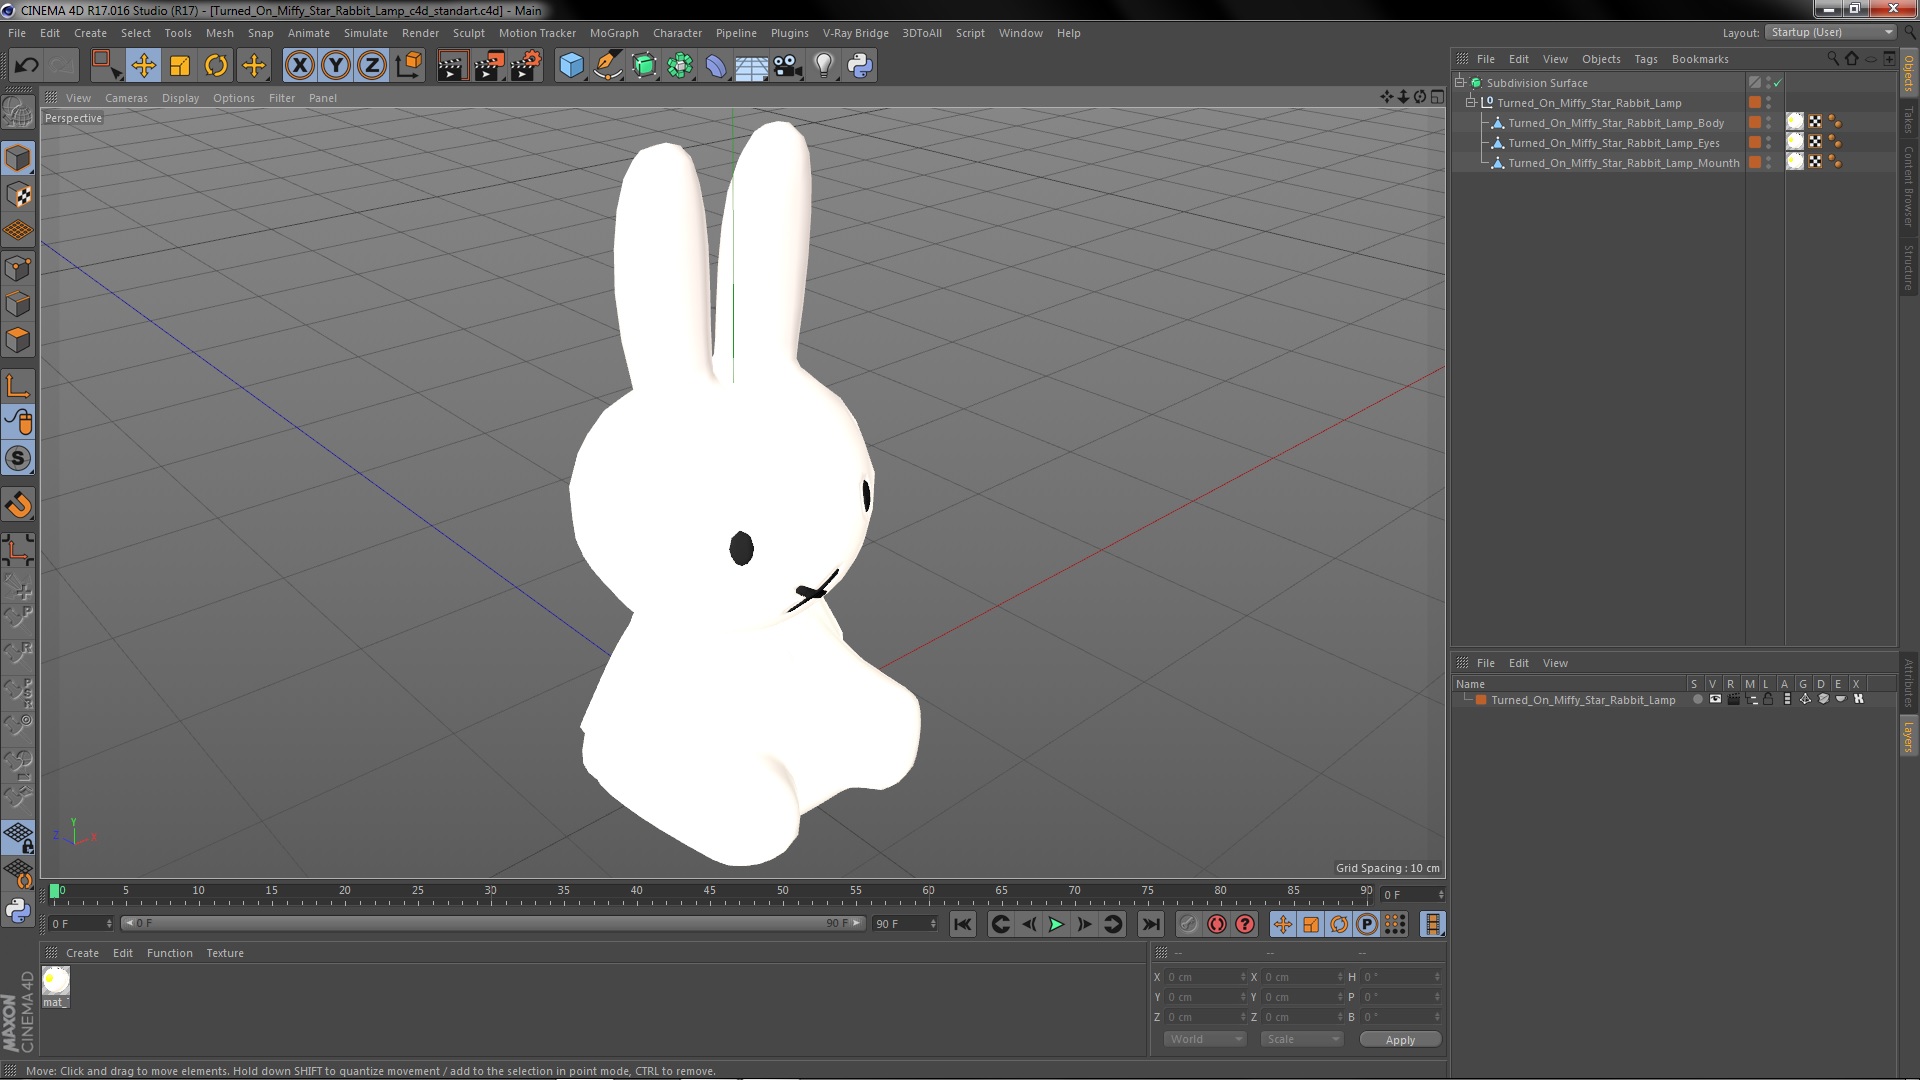Click the mat material thumbnail
Image resolution: width=1920 pixels, height=1080 pixels.
point(56,982)
